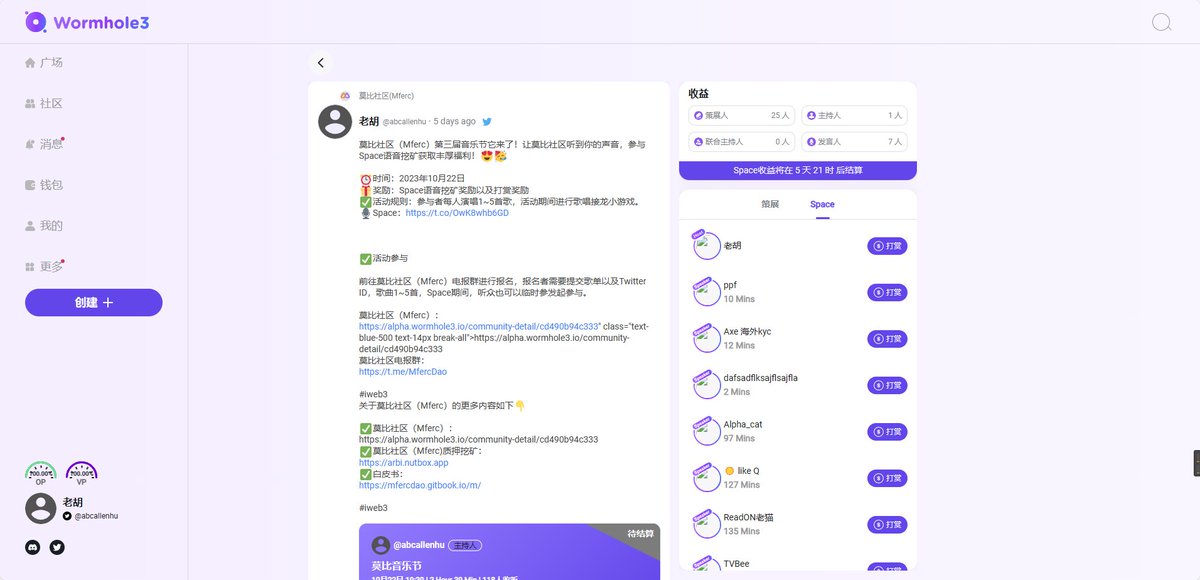Click the @abcallenhu handle in sidebar
1200x580 pixels.
[x=96, y=516]
